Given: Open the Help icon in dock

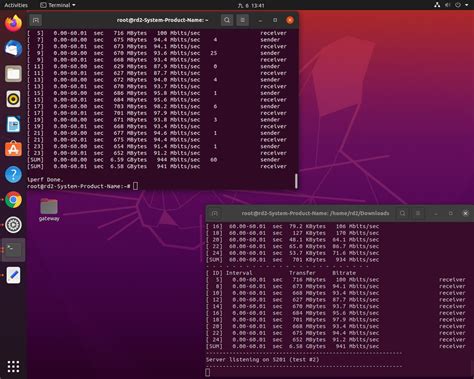Looking at the screenshot, I should [x=13, y=174].
